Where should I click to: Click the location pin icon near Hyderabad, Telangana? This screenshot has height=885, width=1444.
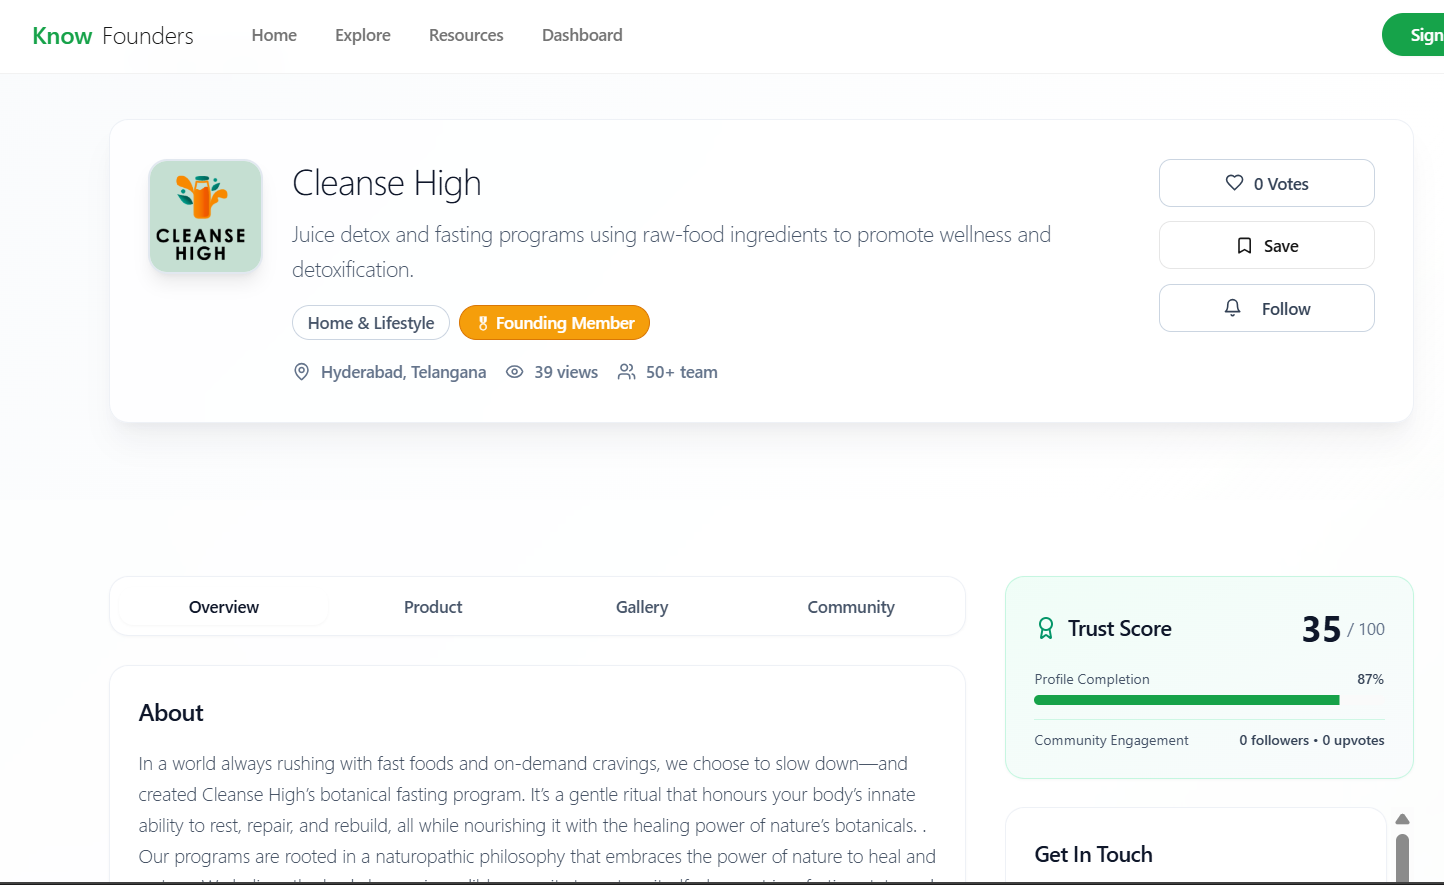click(x=301, y=371)
